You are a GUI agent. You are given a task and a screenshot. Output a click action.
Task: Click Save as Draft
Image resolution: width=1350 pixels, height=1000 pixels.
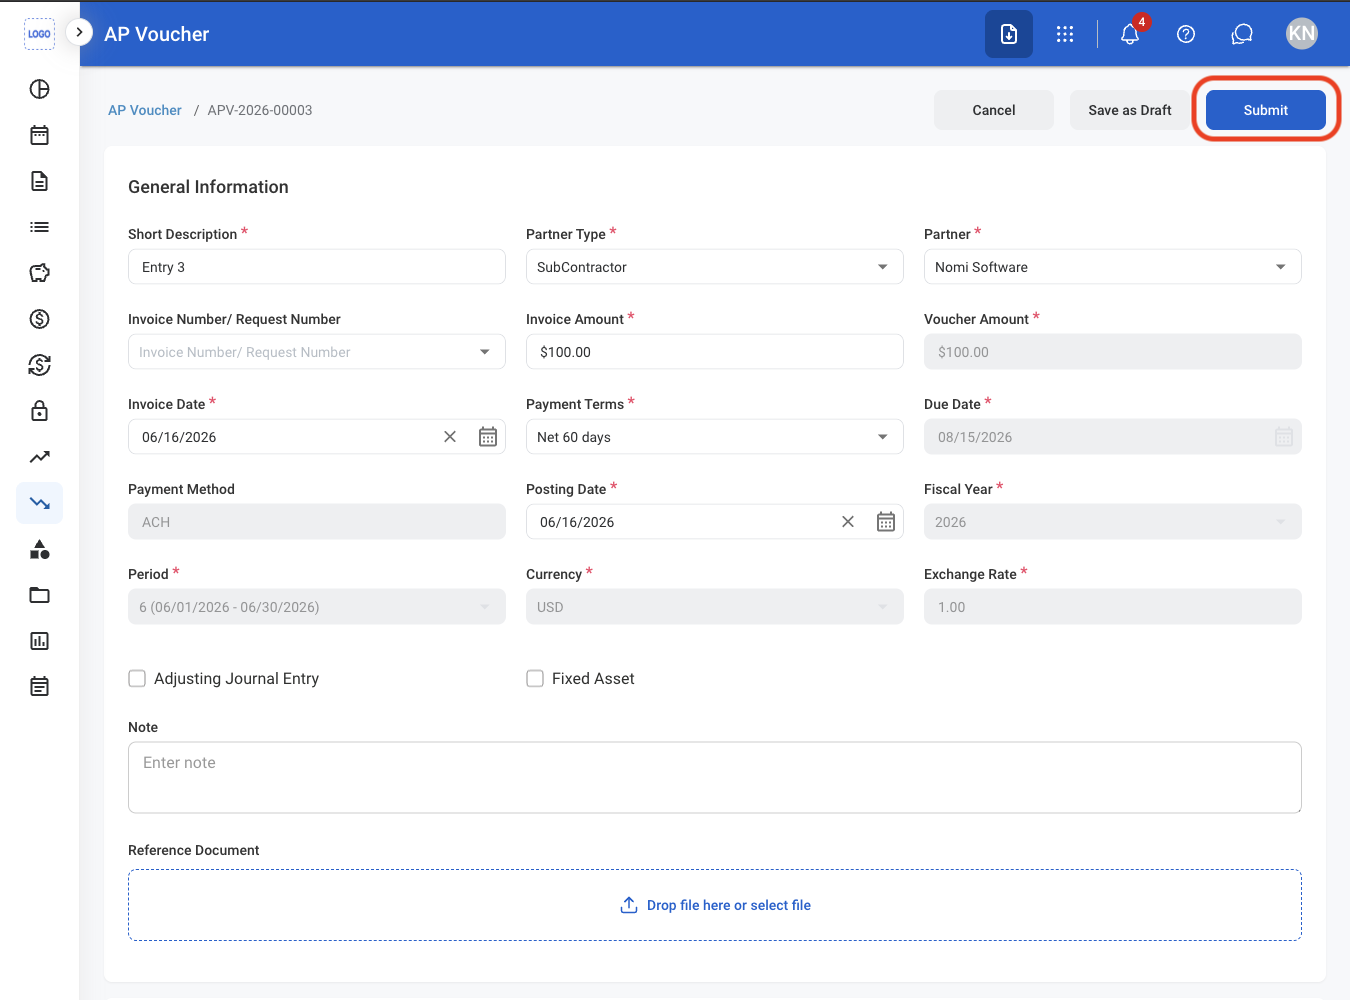[x=1130, y=110]
